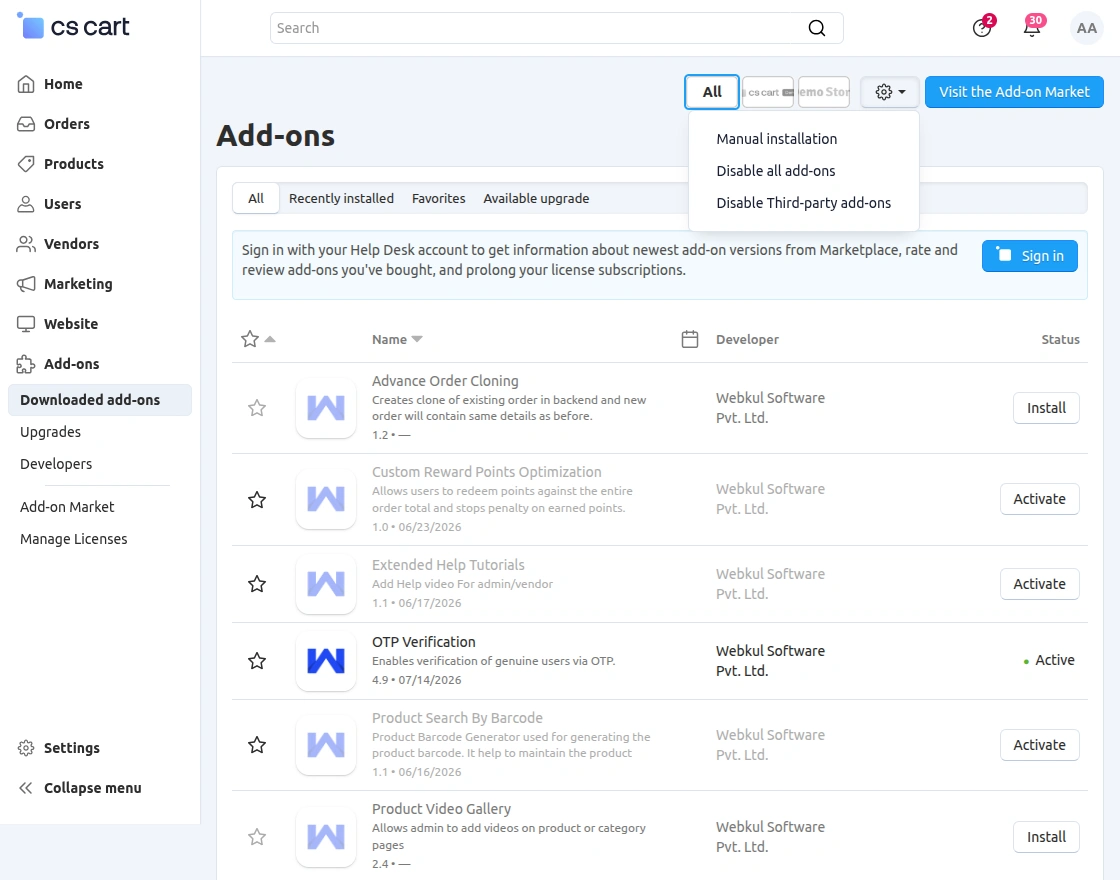Favorite Custom Reward Points Optimization star
The image size is (1120, 880).
[257, 500]
